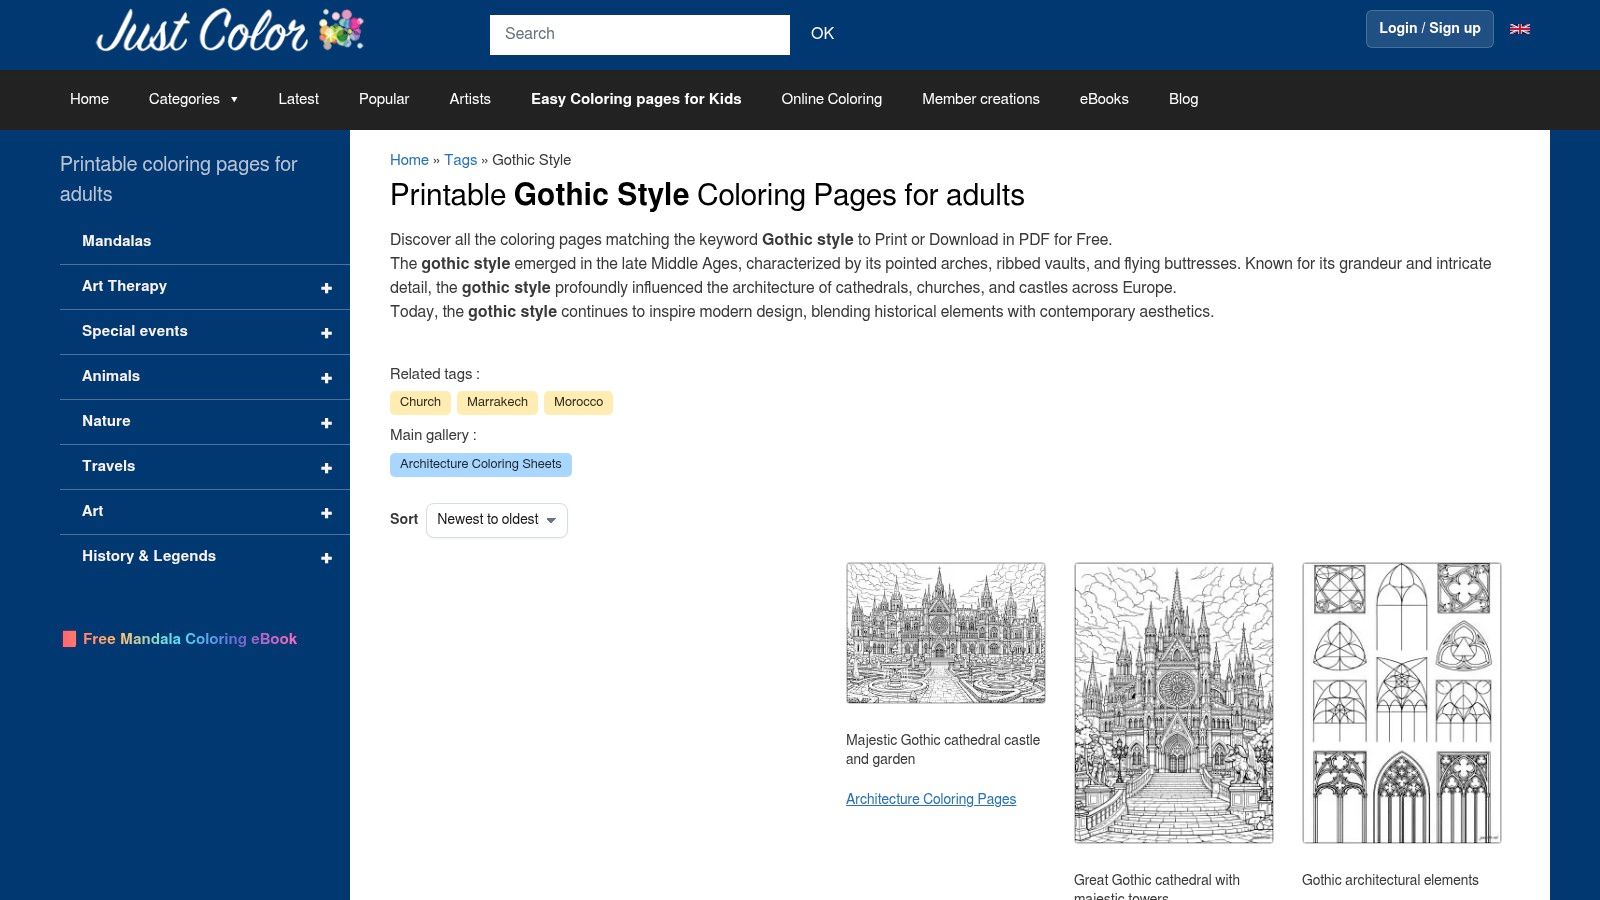Expand the Art Therapy plus icon
The image size is (1600, 900).
[326, 288]
